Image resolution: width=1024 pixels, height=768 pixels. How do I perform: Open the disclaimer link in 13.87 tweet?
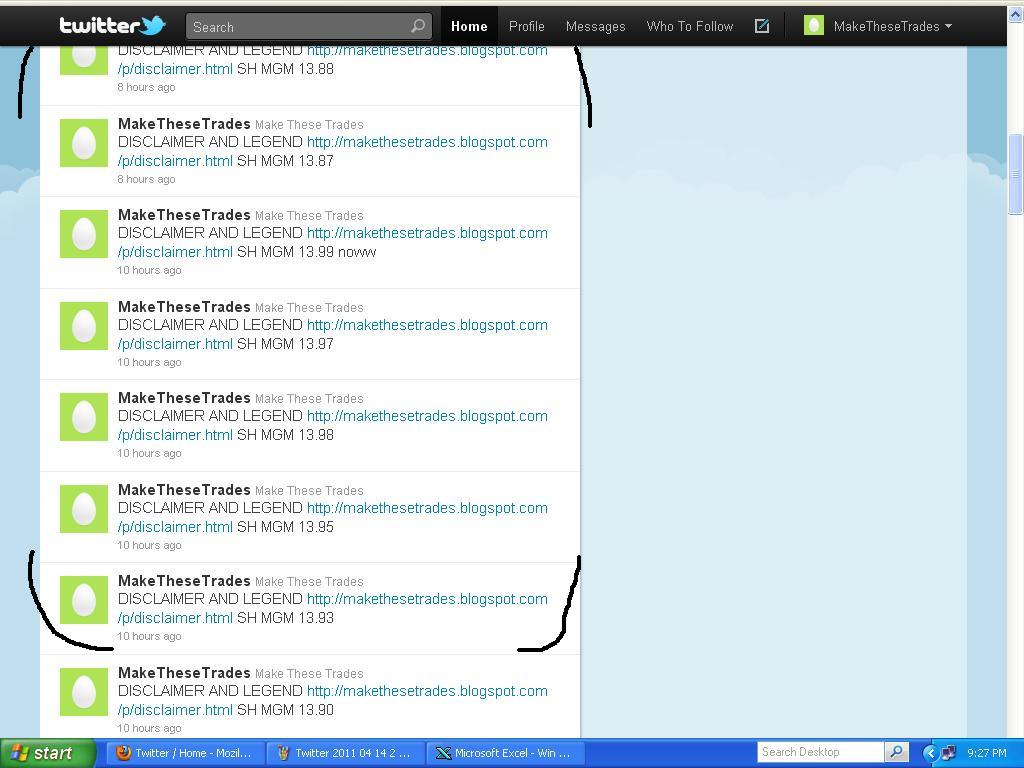point(332,152)
